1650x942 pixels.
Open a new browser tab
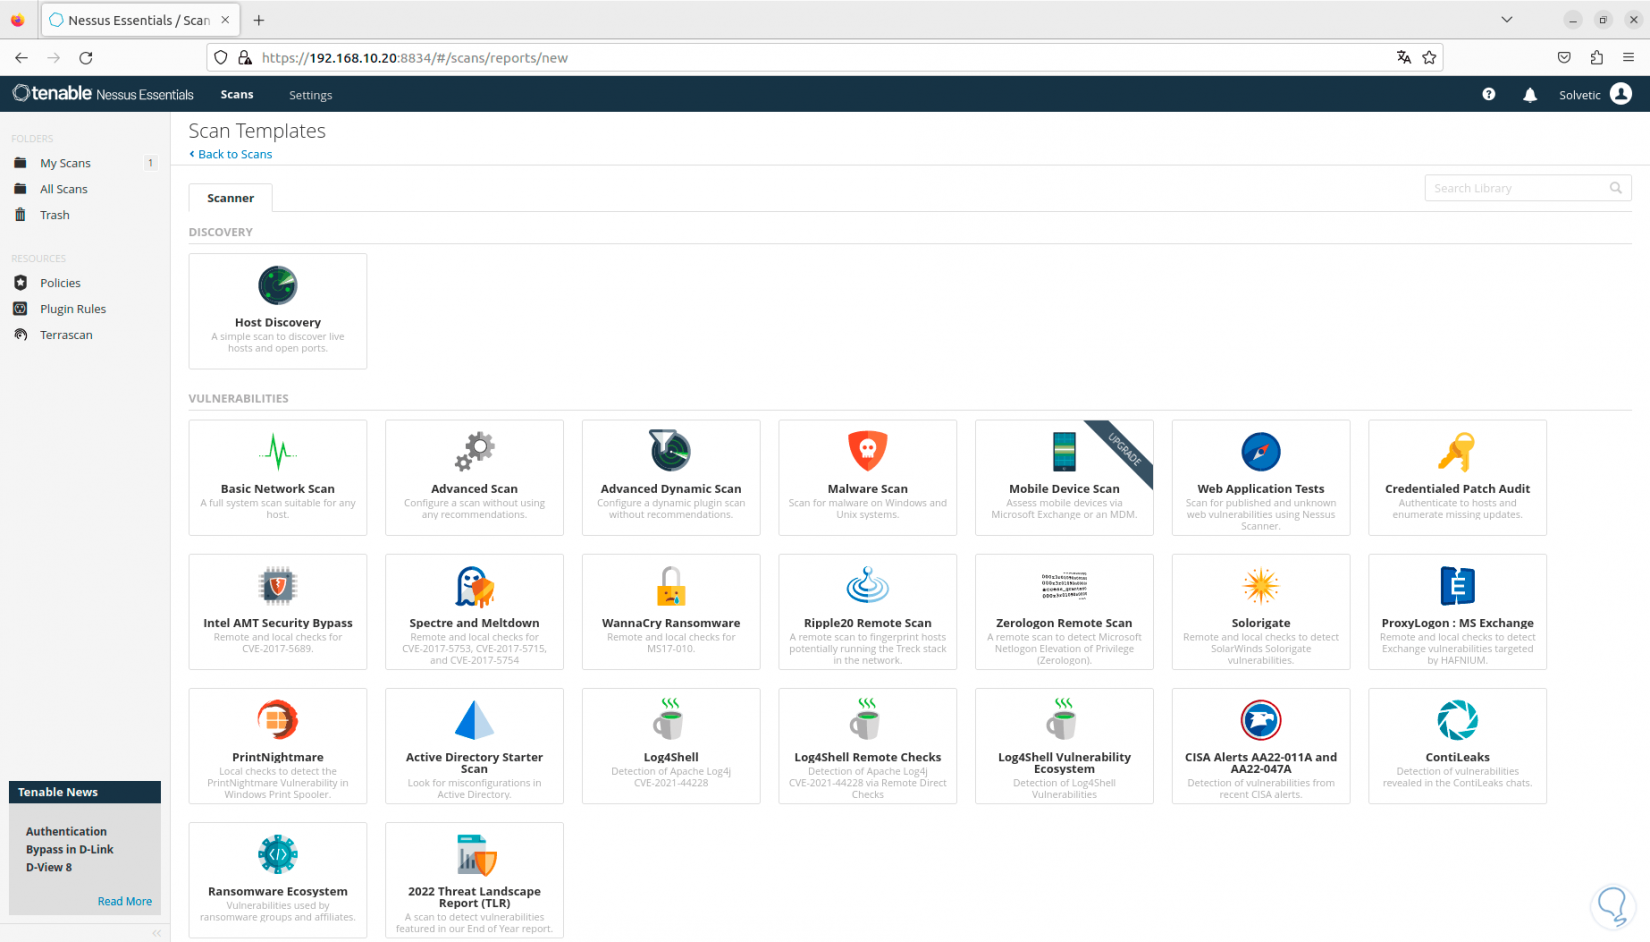click(259, 20)
